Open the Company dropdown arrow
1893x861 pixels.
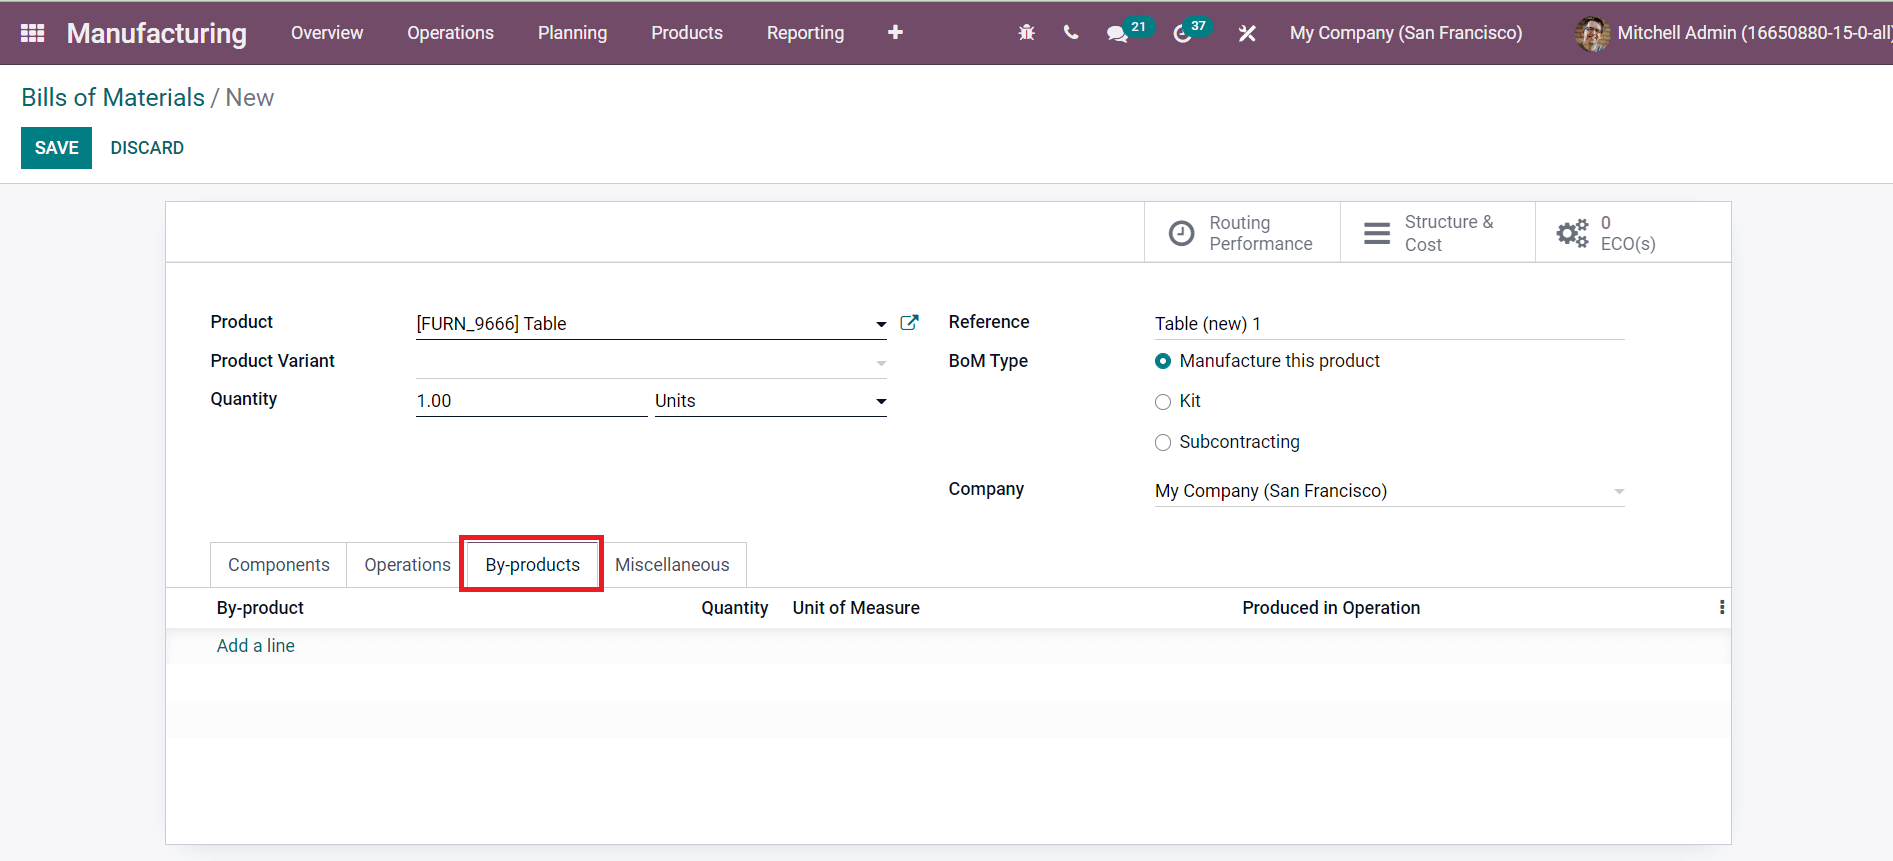tap(1619, 491)
